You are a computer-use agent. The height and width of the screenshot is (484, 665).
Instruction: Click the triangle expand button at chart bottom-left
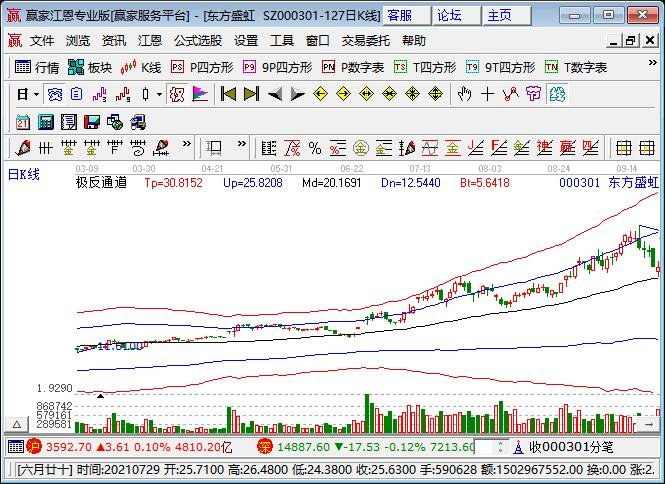coord(17,424)
